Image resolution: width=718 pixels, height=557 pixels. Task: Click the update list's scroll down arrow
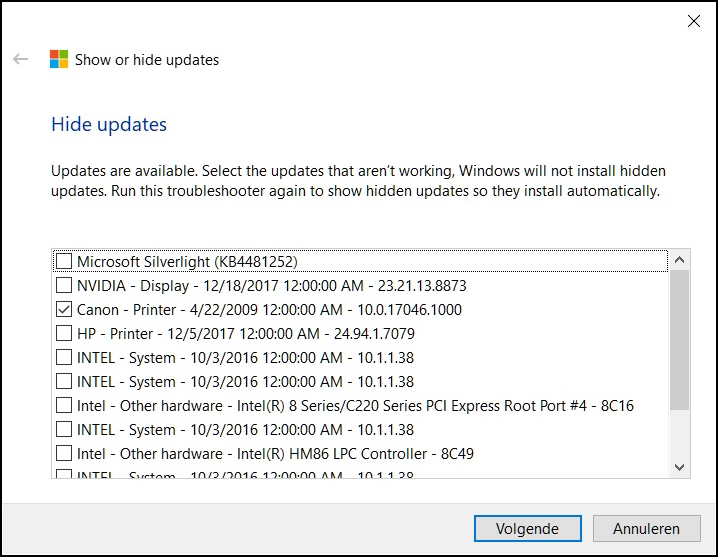click(x=680, y=467)
